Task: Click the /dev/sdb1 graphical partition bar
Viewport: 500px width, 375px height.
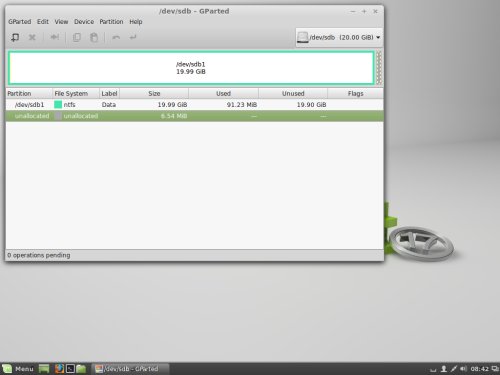Action: [x=191, y=68]
